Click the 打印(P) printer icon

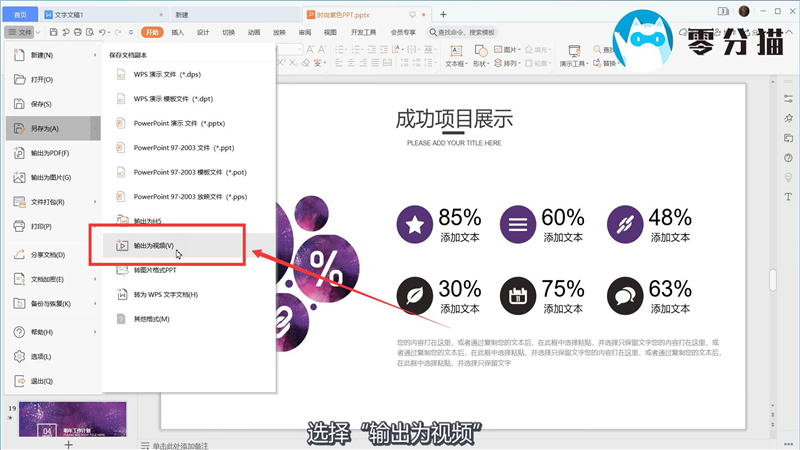click(x=18, y=226)
